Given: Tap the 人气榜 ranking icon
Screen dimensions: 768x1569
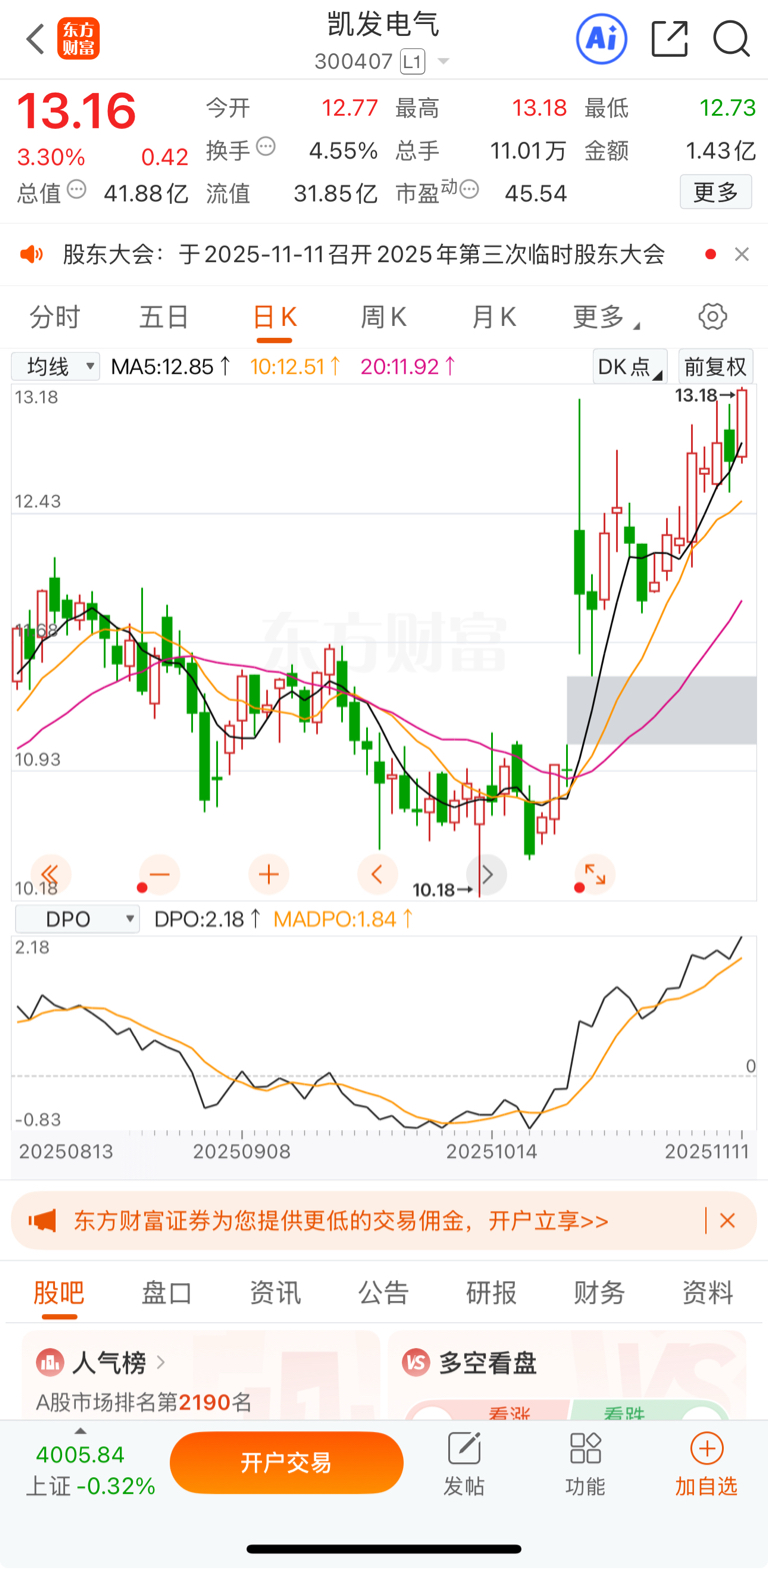Looking at the screenshot, I should click(x=50, y=1362).
